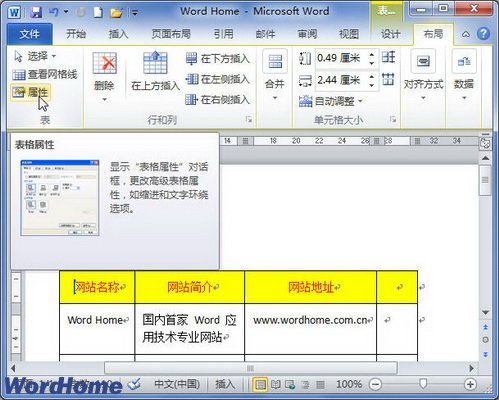499x400 pixels.
Task: Open the undo history dropdown arrow
Action: pyautogui.click(x=66, y=12)
